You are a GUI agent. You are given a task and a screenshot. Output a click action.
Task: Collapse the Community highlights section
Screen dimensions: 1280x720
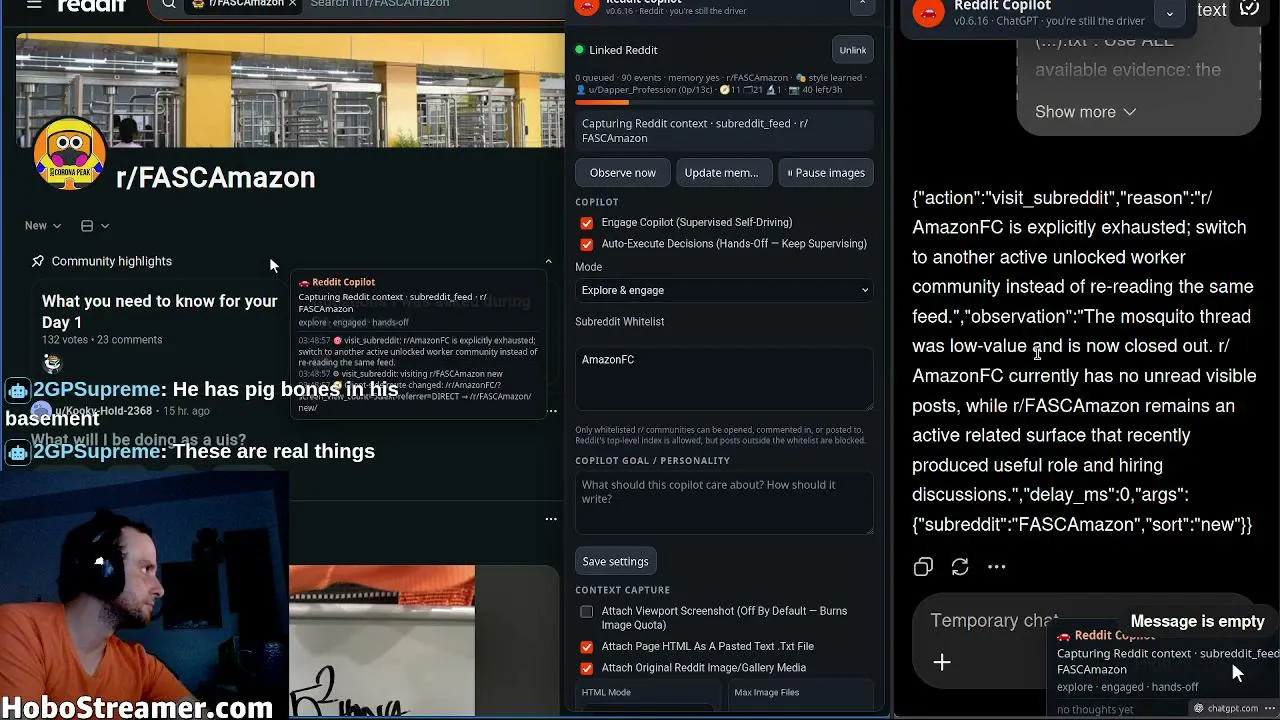click(x=548, y=261)
